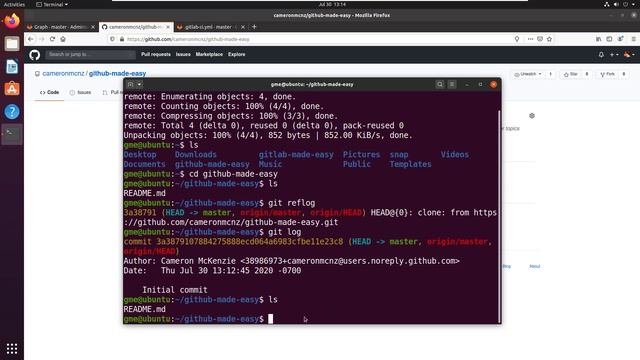640x360 pixels.
Task: Switch to the gitlab-ci.yml master tab
Action: (208, 27)
